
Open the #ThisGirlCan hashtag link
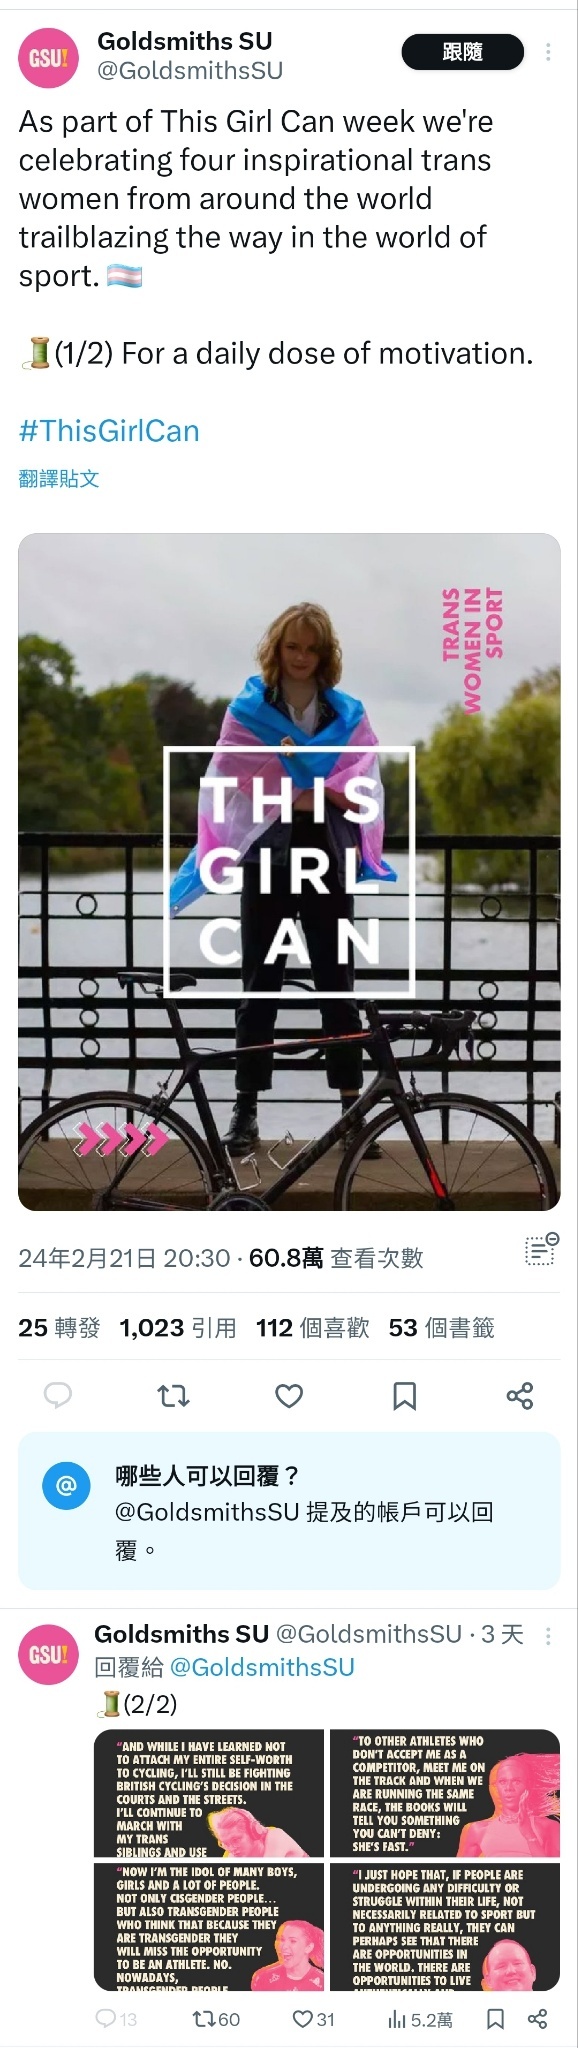109,431
